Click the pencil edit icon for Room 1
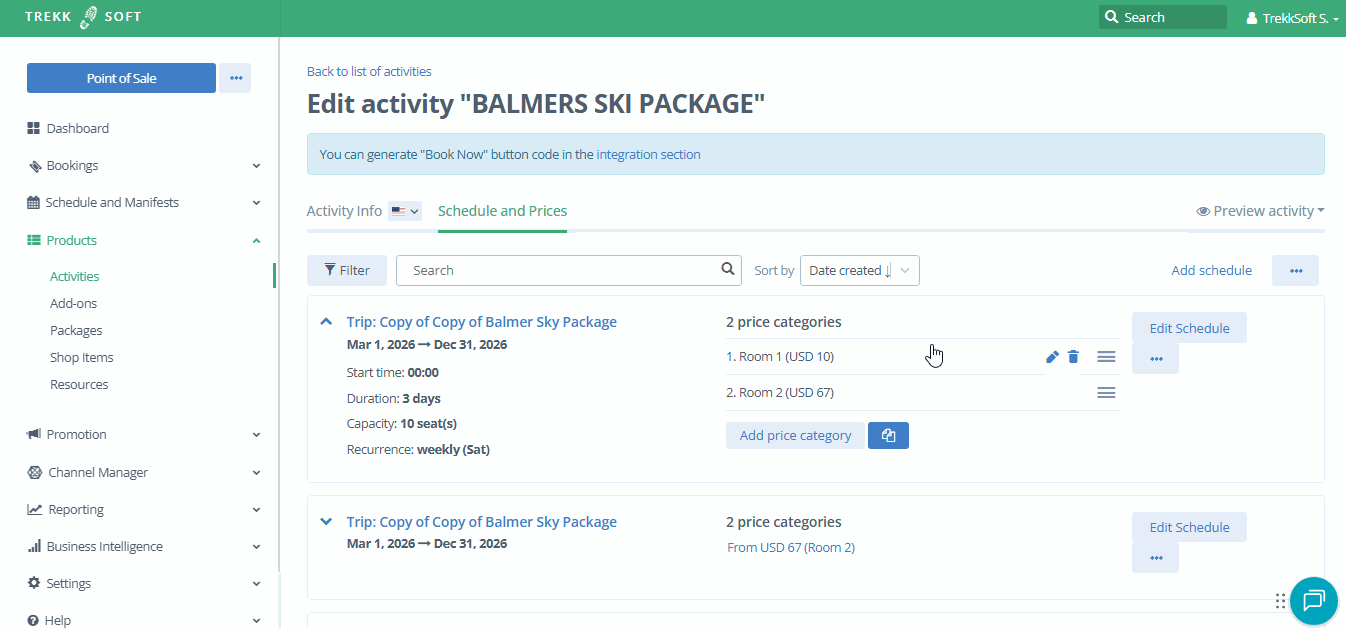The image size is (1346, 628). tap(1052, 357)
